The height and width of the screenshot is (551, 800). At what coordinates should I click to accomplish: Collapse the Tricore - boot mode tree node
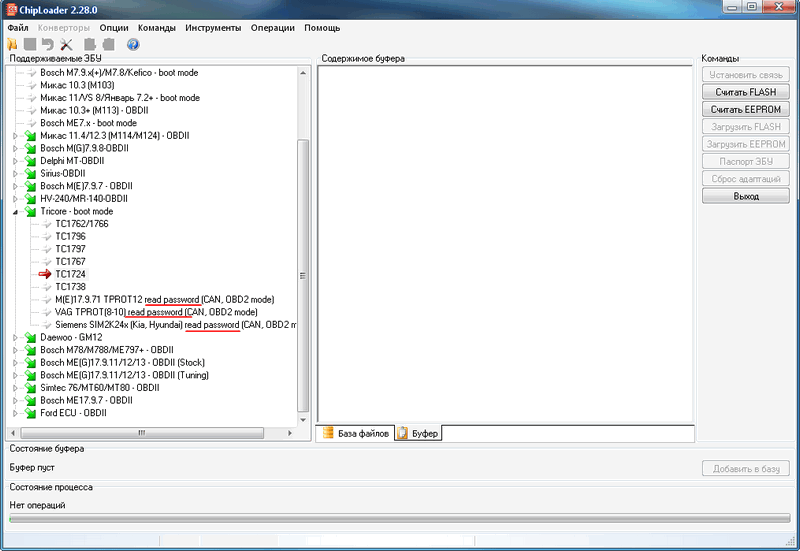[x=15, y=211]
